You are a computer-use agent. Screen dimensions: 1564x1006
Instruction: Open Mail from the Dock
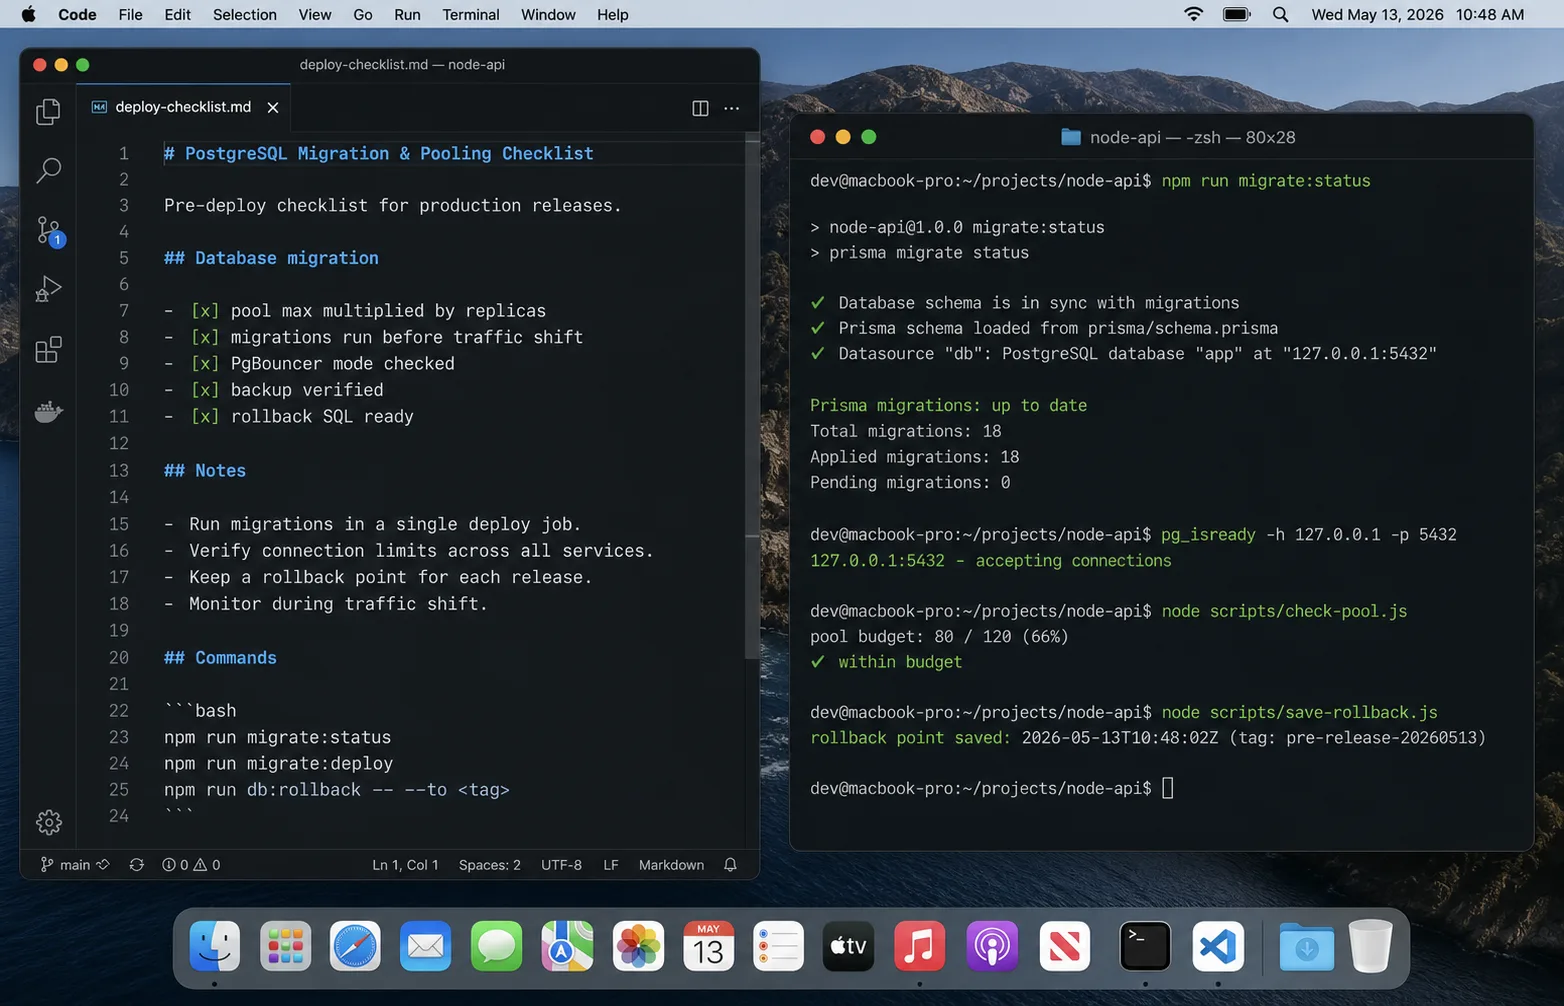426,946
